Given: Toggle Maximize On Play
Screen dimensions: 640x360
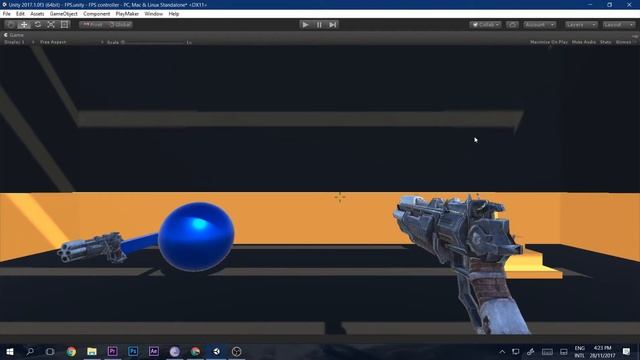Looking at the screenshot, I should tap(549, 42).
